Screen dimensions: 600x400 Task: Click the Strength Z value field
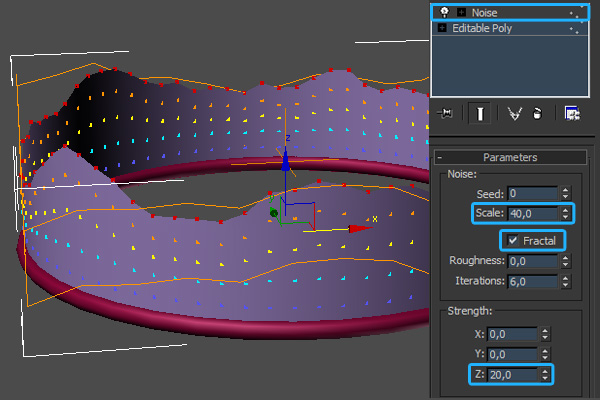tap(512, 374)
